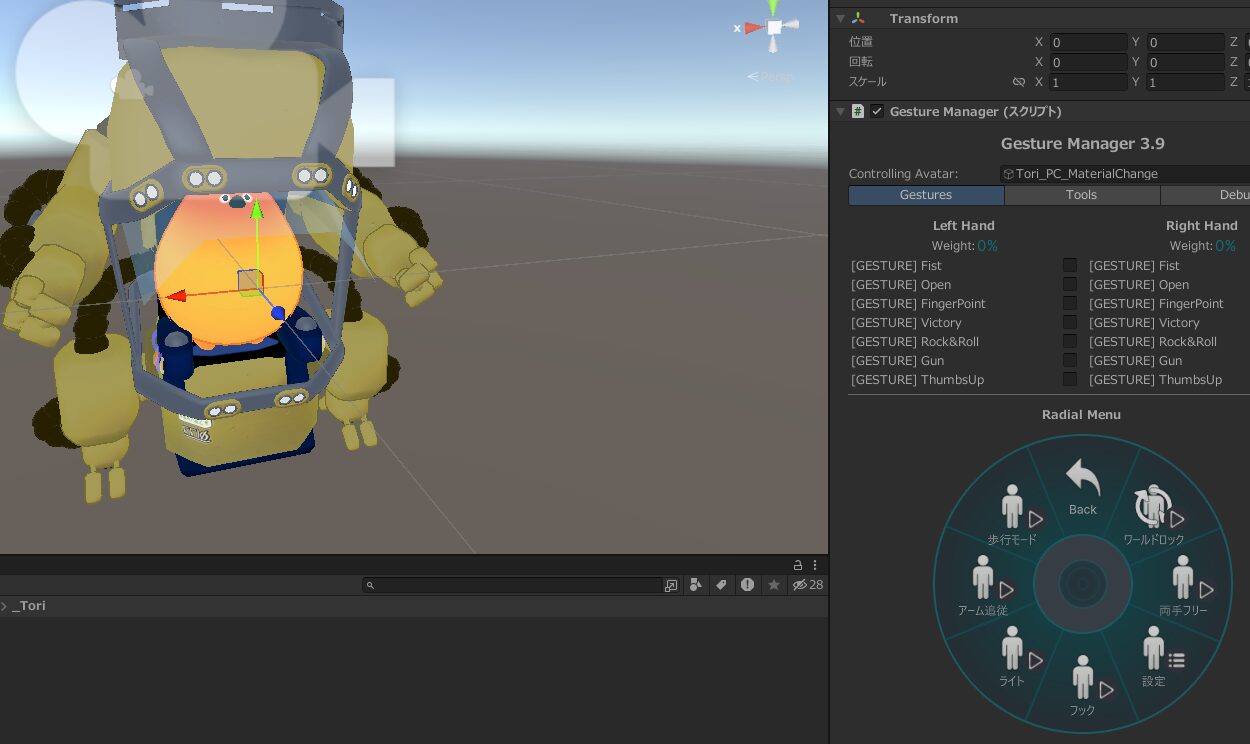Click the Back arrow in Radial Menu
The image size is (1250, 744).
pos(1082,486)
